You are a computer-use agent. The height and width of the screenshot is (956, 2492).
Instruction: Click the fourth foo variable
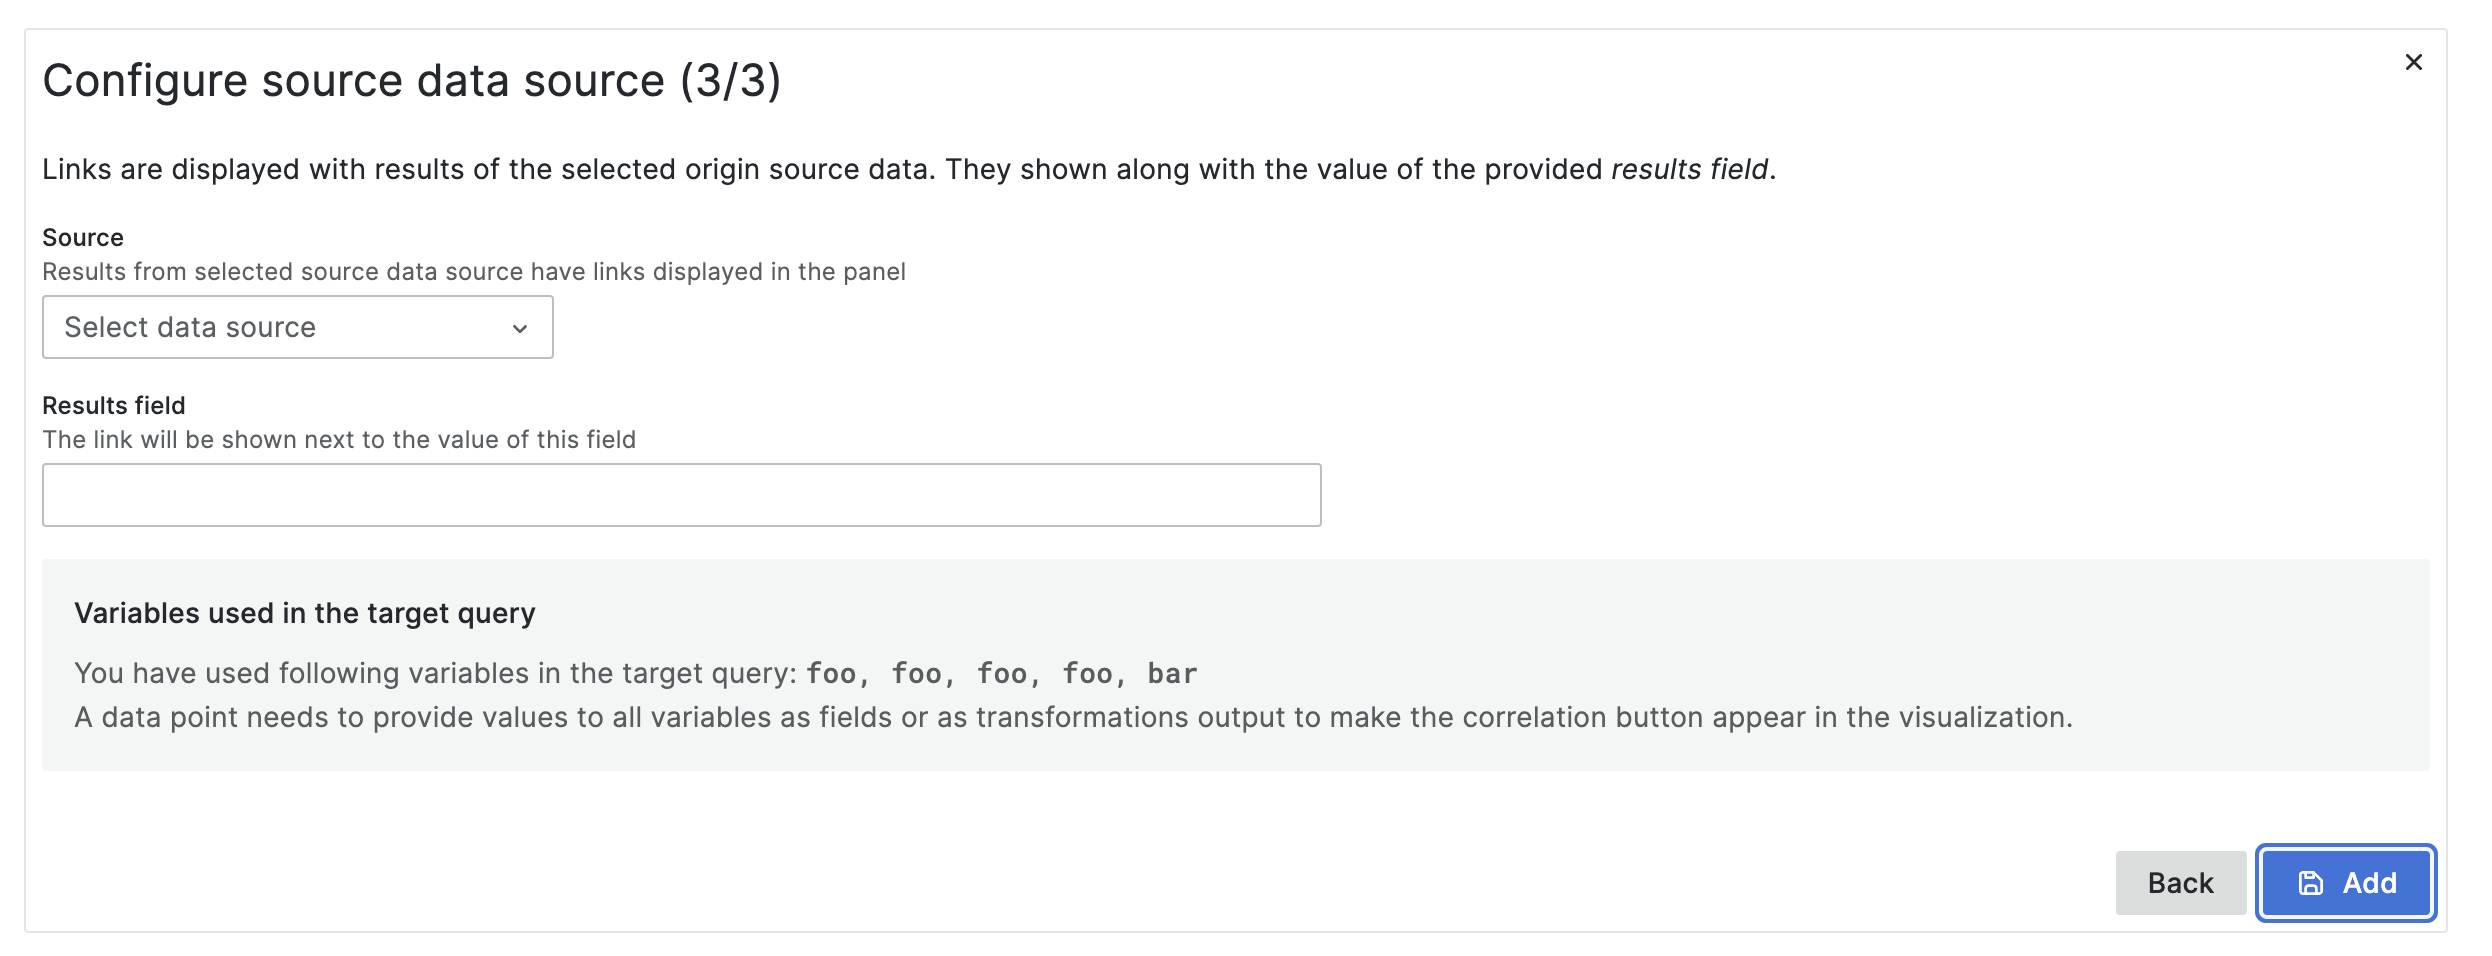pos(1087,674)
